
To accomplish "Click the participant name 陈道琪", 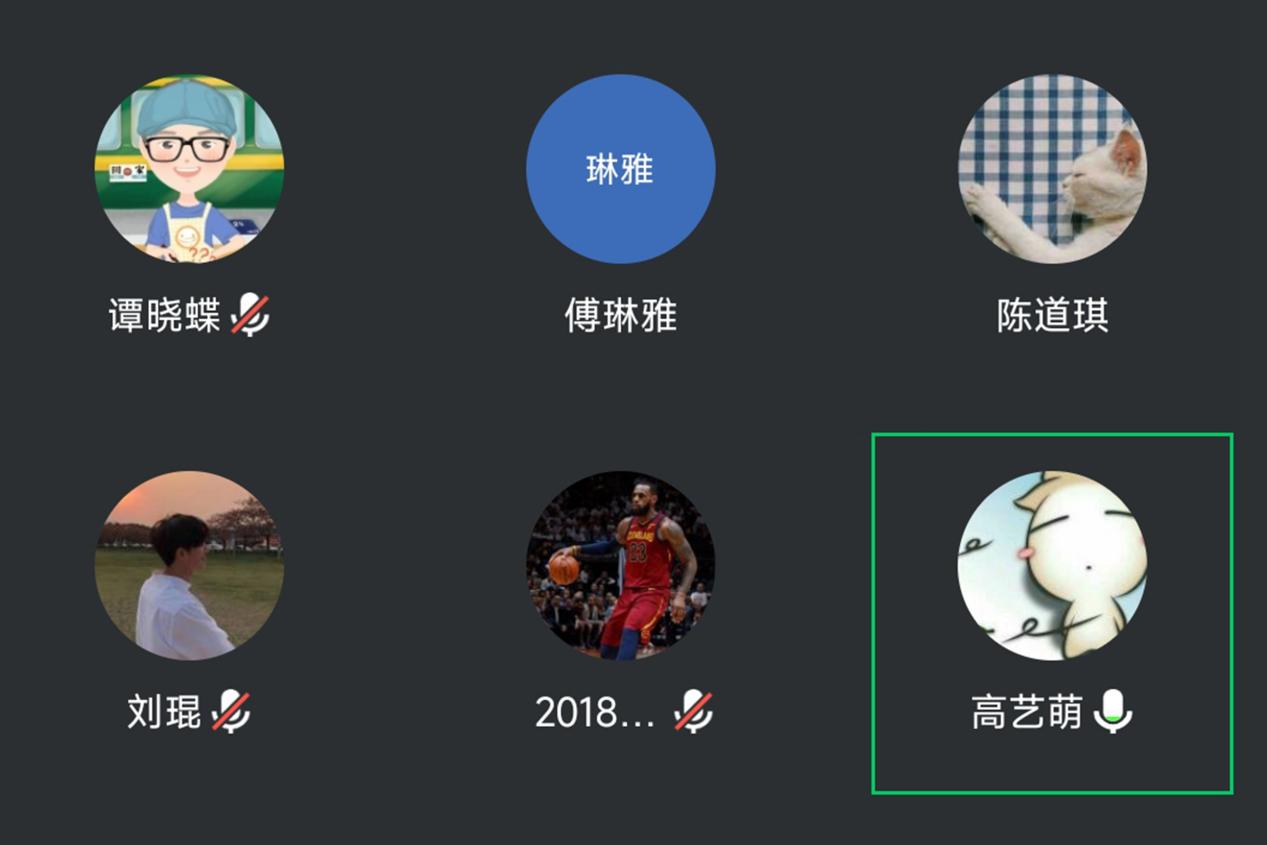I will pos(1053,316).
